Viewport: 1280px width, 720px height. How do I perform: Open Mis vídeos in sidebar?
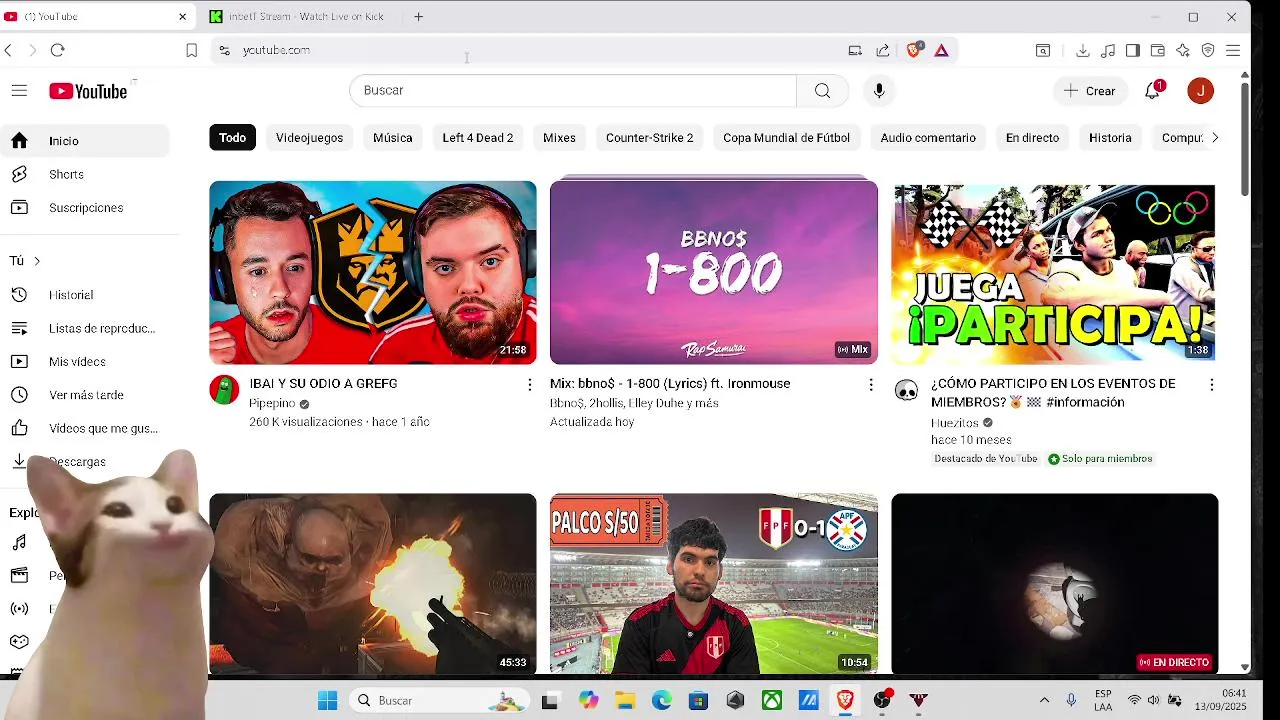point(85,362)
